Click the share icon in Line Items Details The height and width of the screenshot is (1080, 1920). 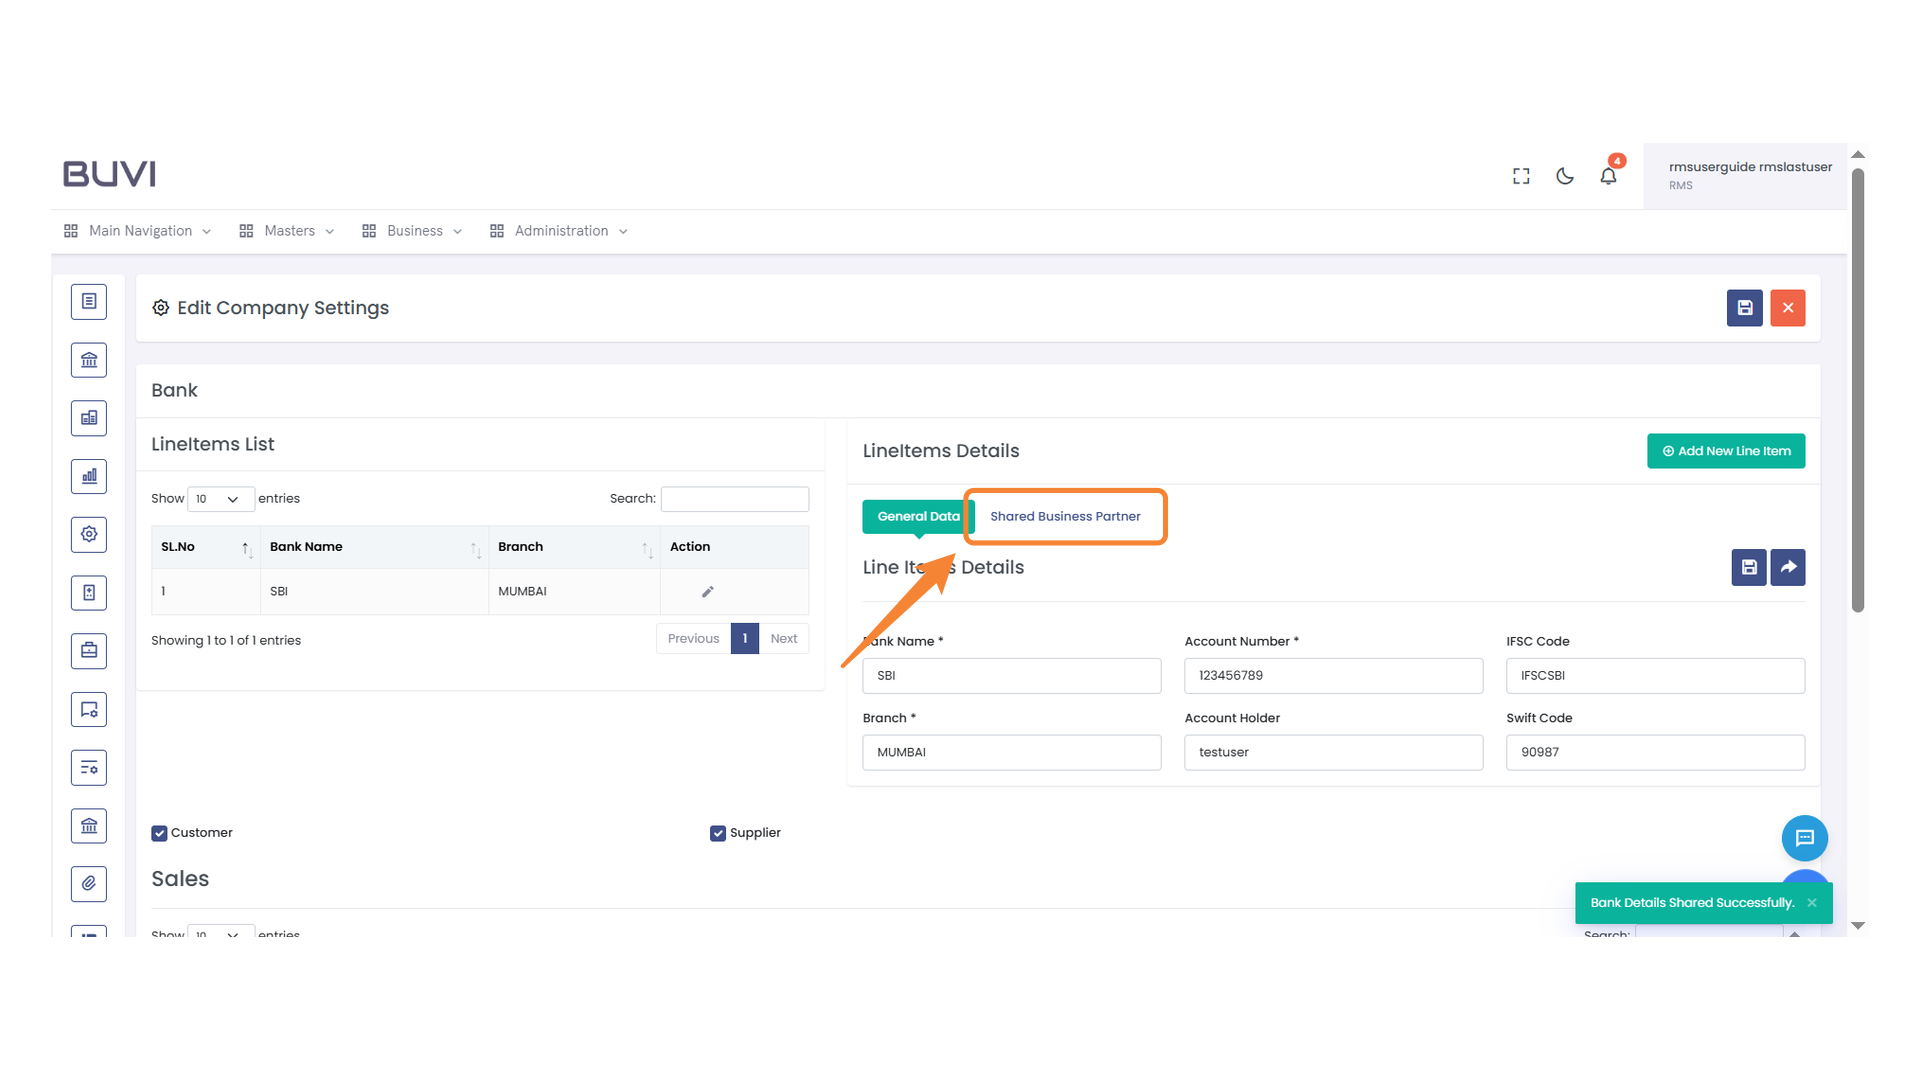(x=1787, y=567)
